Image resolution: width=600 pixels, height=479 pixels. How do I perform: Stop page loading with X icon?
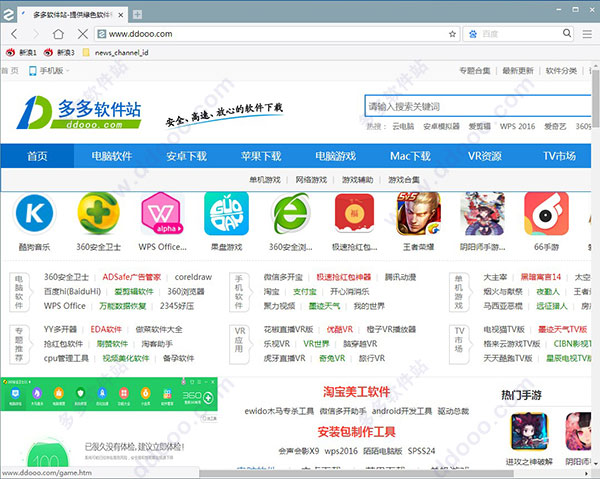82,34
